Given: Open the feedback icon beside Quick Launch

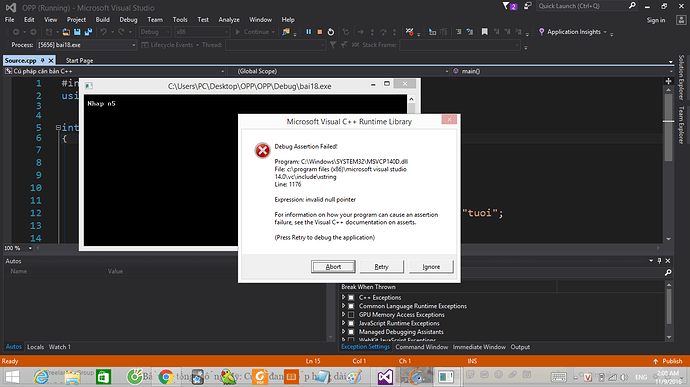Looking at the screenshot, I should point(528,6).
